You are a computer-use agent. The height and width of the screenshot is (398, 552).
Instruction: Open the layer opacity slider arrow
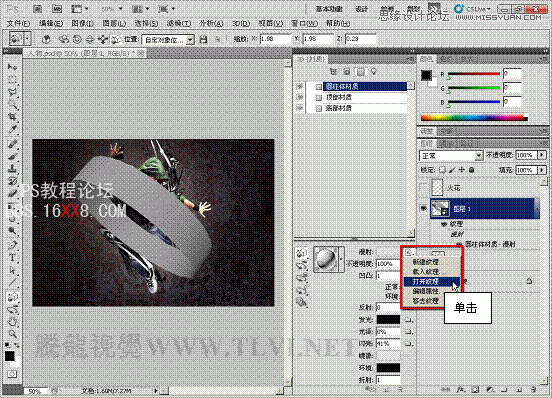coord(542,155)
